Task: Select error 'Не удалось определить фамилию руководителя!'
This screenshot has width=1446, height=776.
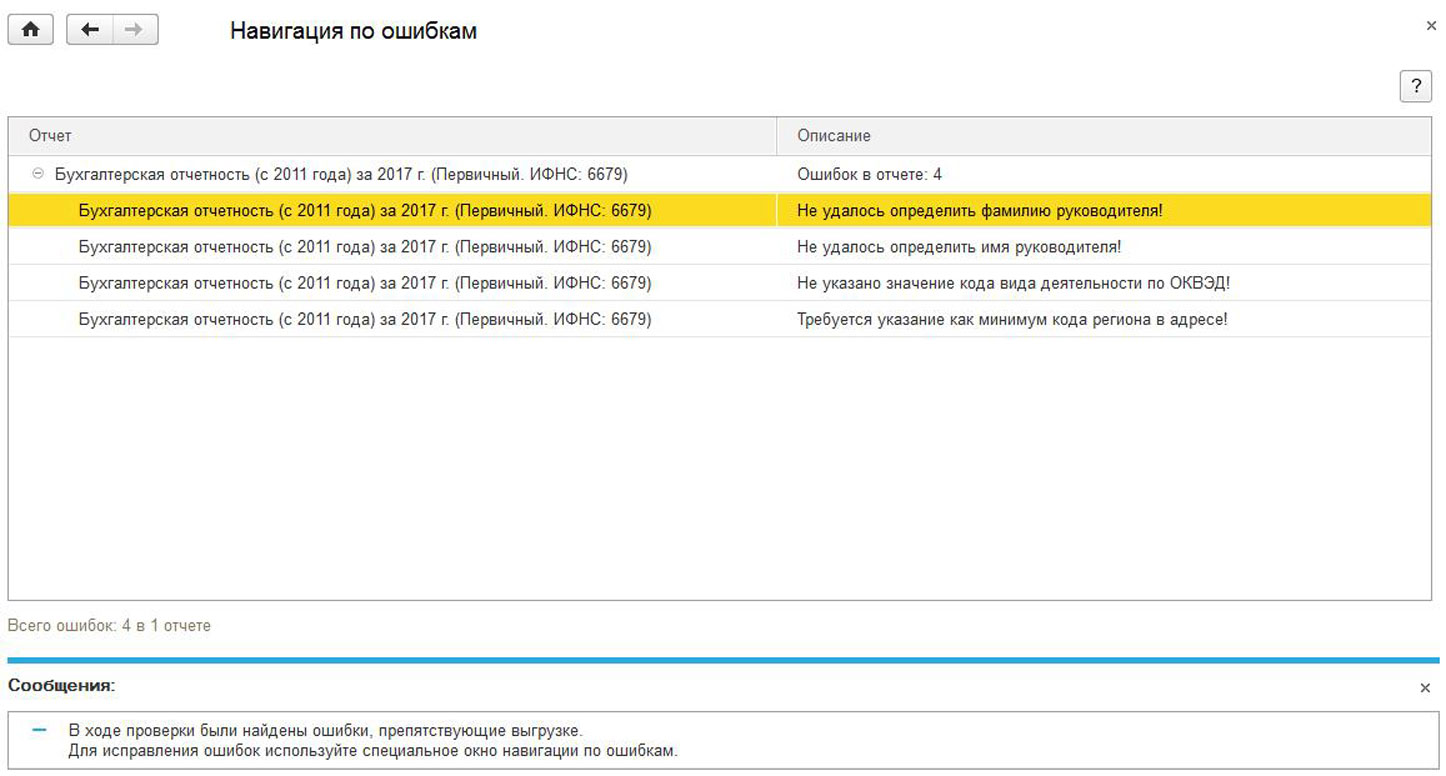Action: point(979,211)
